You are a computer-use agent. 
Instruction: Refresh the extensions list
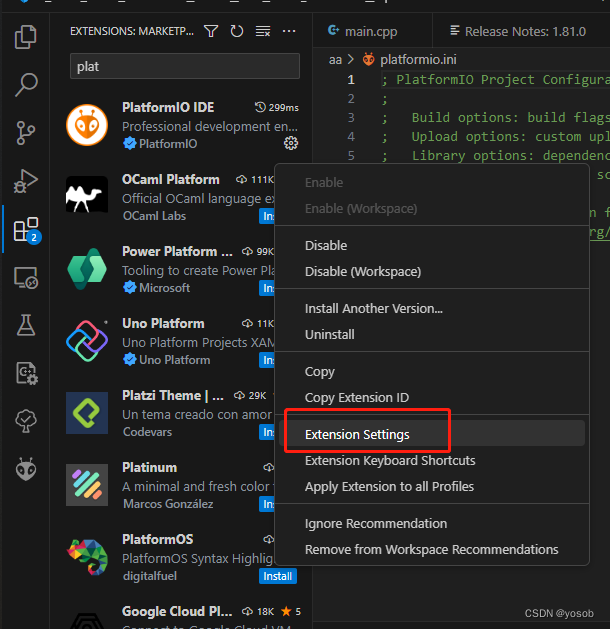237,31
